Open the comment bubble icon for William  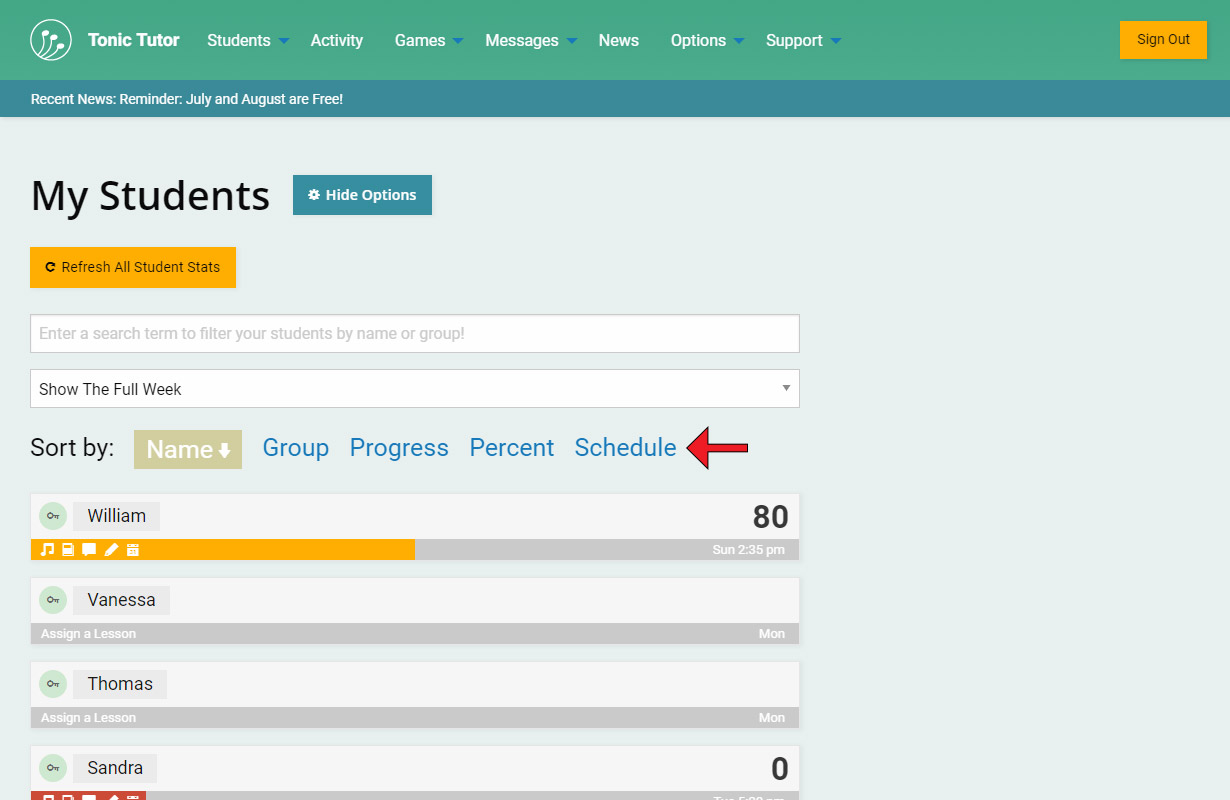click(89, 550)
